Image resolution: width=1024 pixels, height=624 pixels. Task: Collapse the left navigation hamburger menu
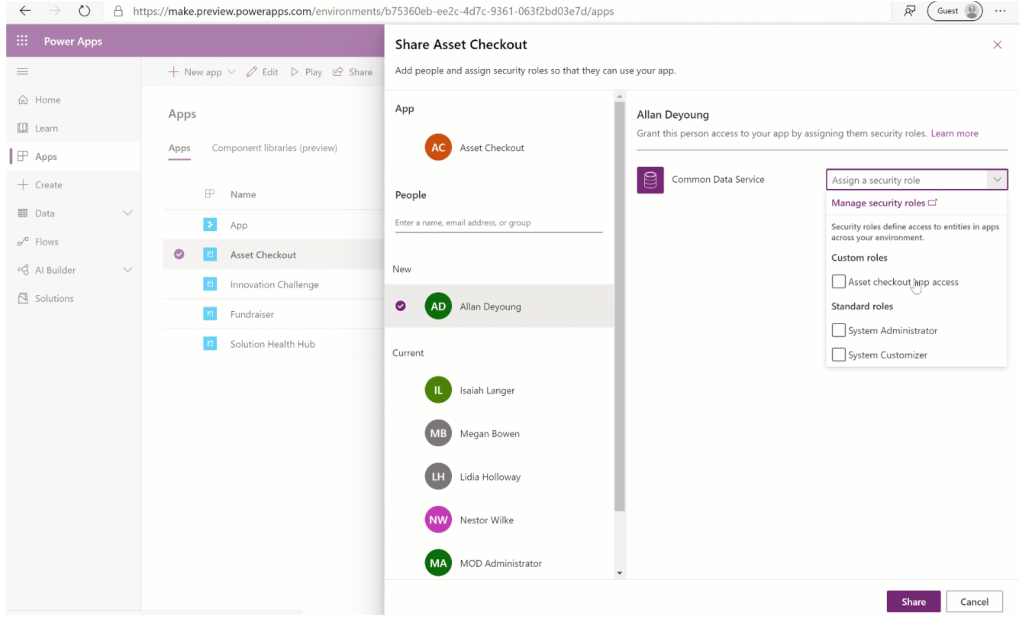coord(22,72)
